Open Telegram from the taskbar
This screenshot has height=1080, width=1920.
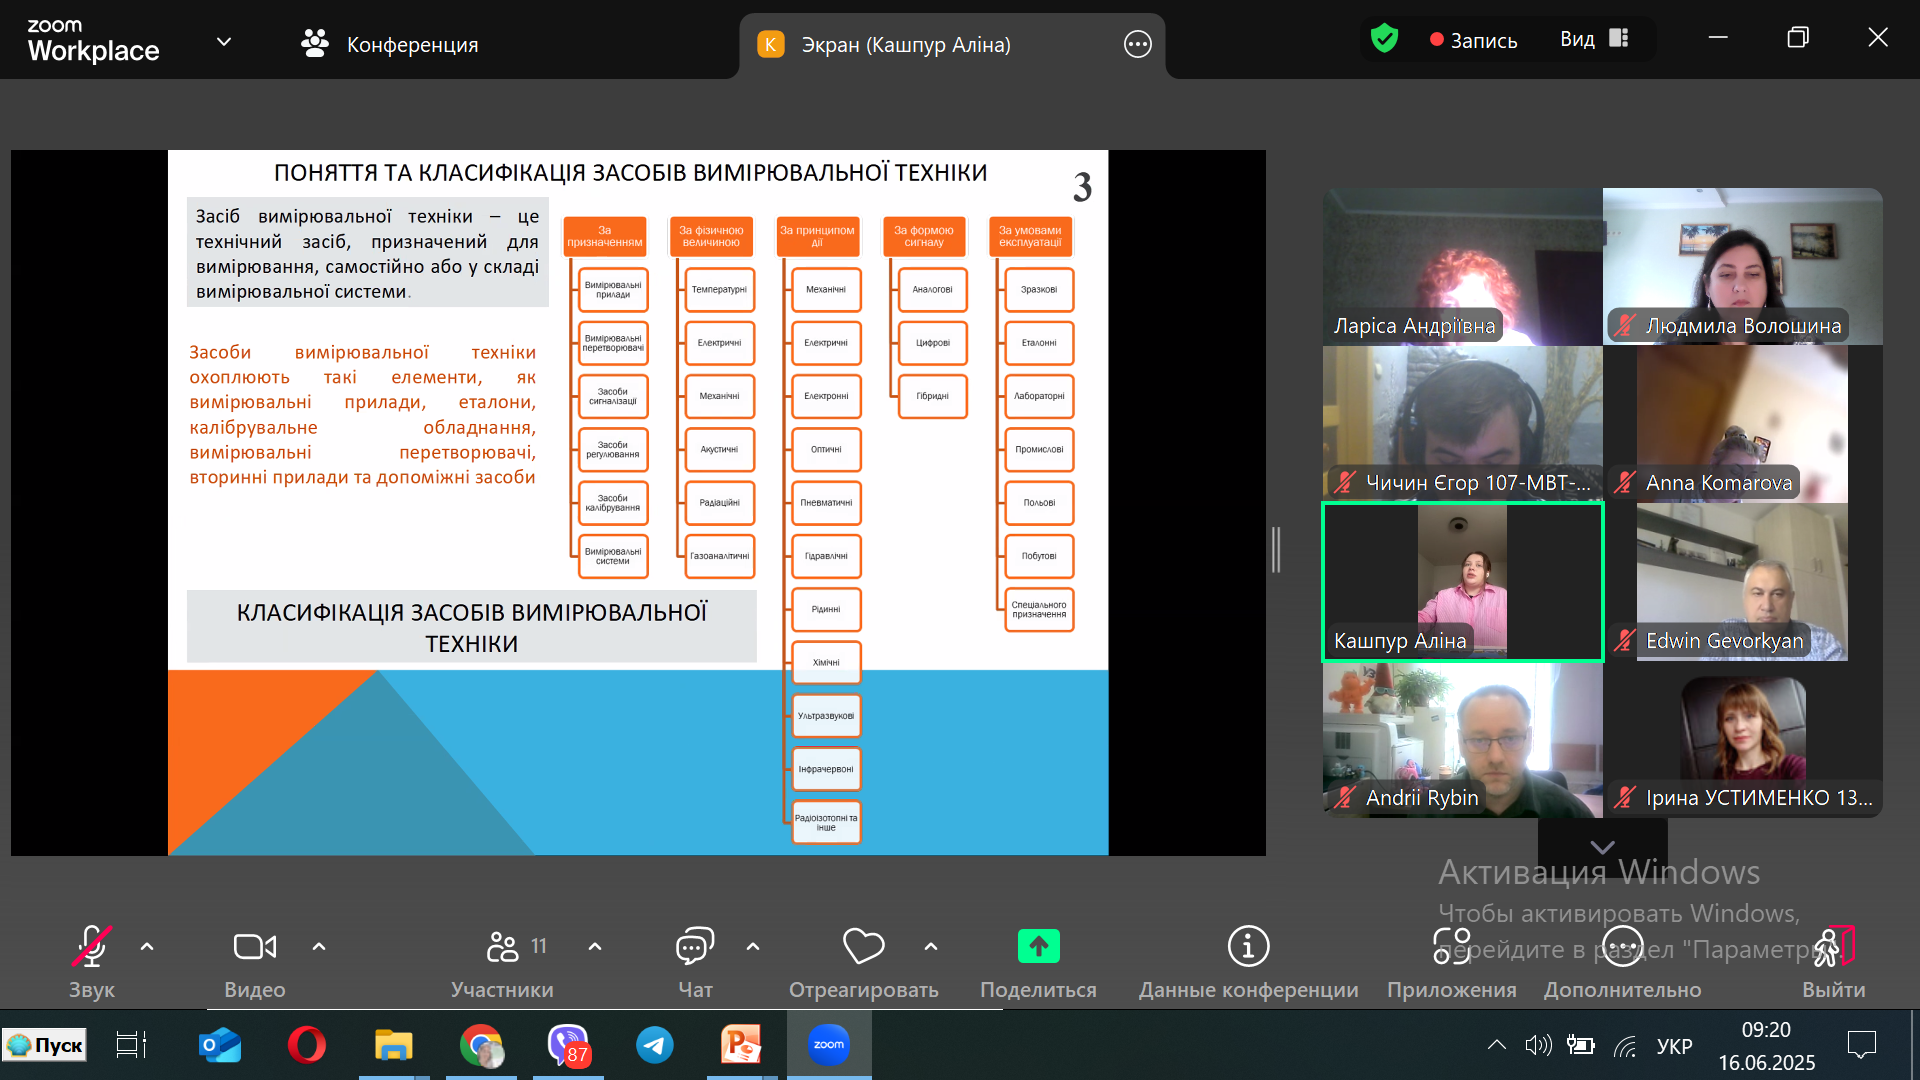(655, 1045)
